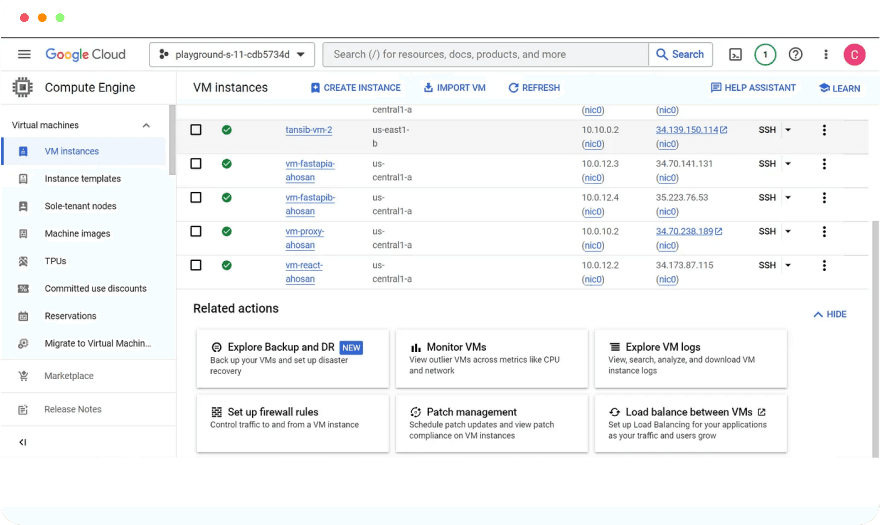Select the checkbox for vm-proxy-ahosan
Screen dimensions: 880x525
coord(196,231)
